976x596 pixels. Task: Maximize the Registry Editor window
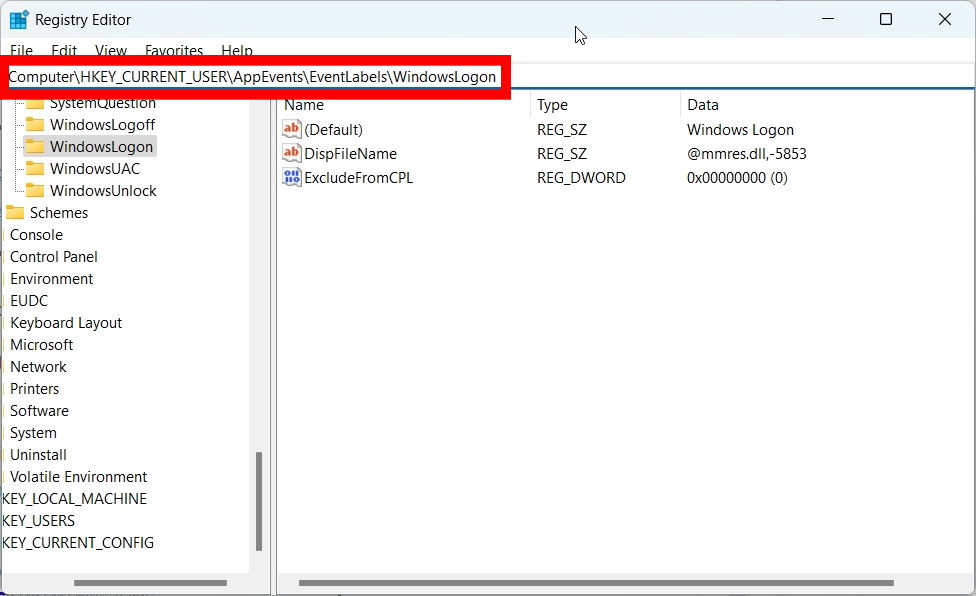click(886, 19)
